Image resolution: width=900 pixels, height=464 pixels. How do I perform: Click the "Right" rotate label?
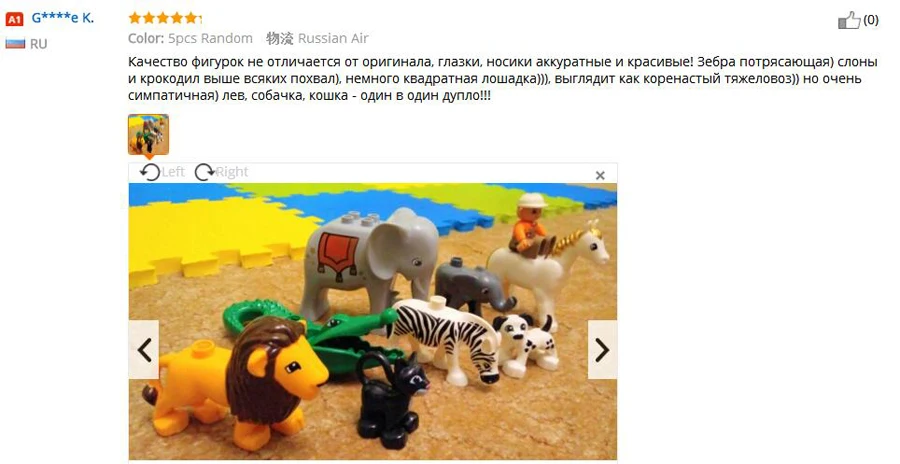coord(232,172)
